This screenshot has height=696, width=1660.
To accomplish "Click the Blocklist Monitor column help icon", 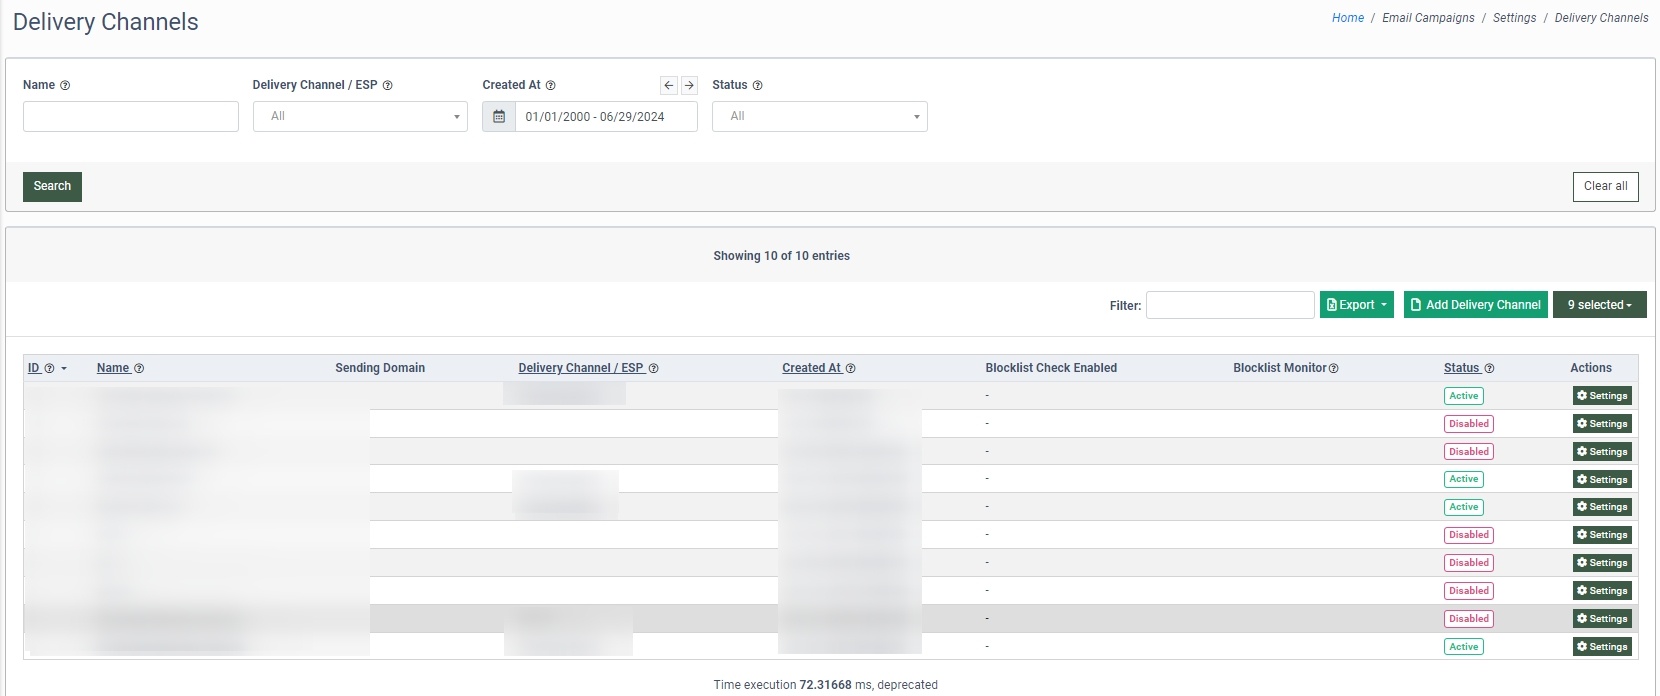I will click(1333, 369).
